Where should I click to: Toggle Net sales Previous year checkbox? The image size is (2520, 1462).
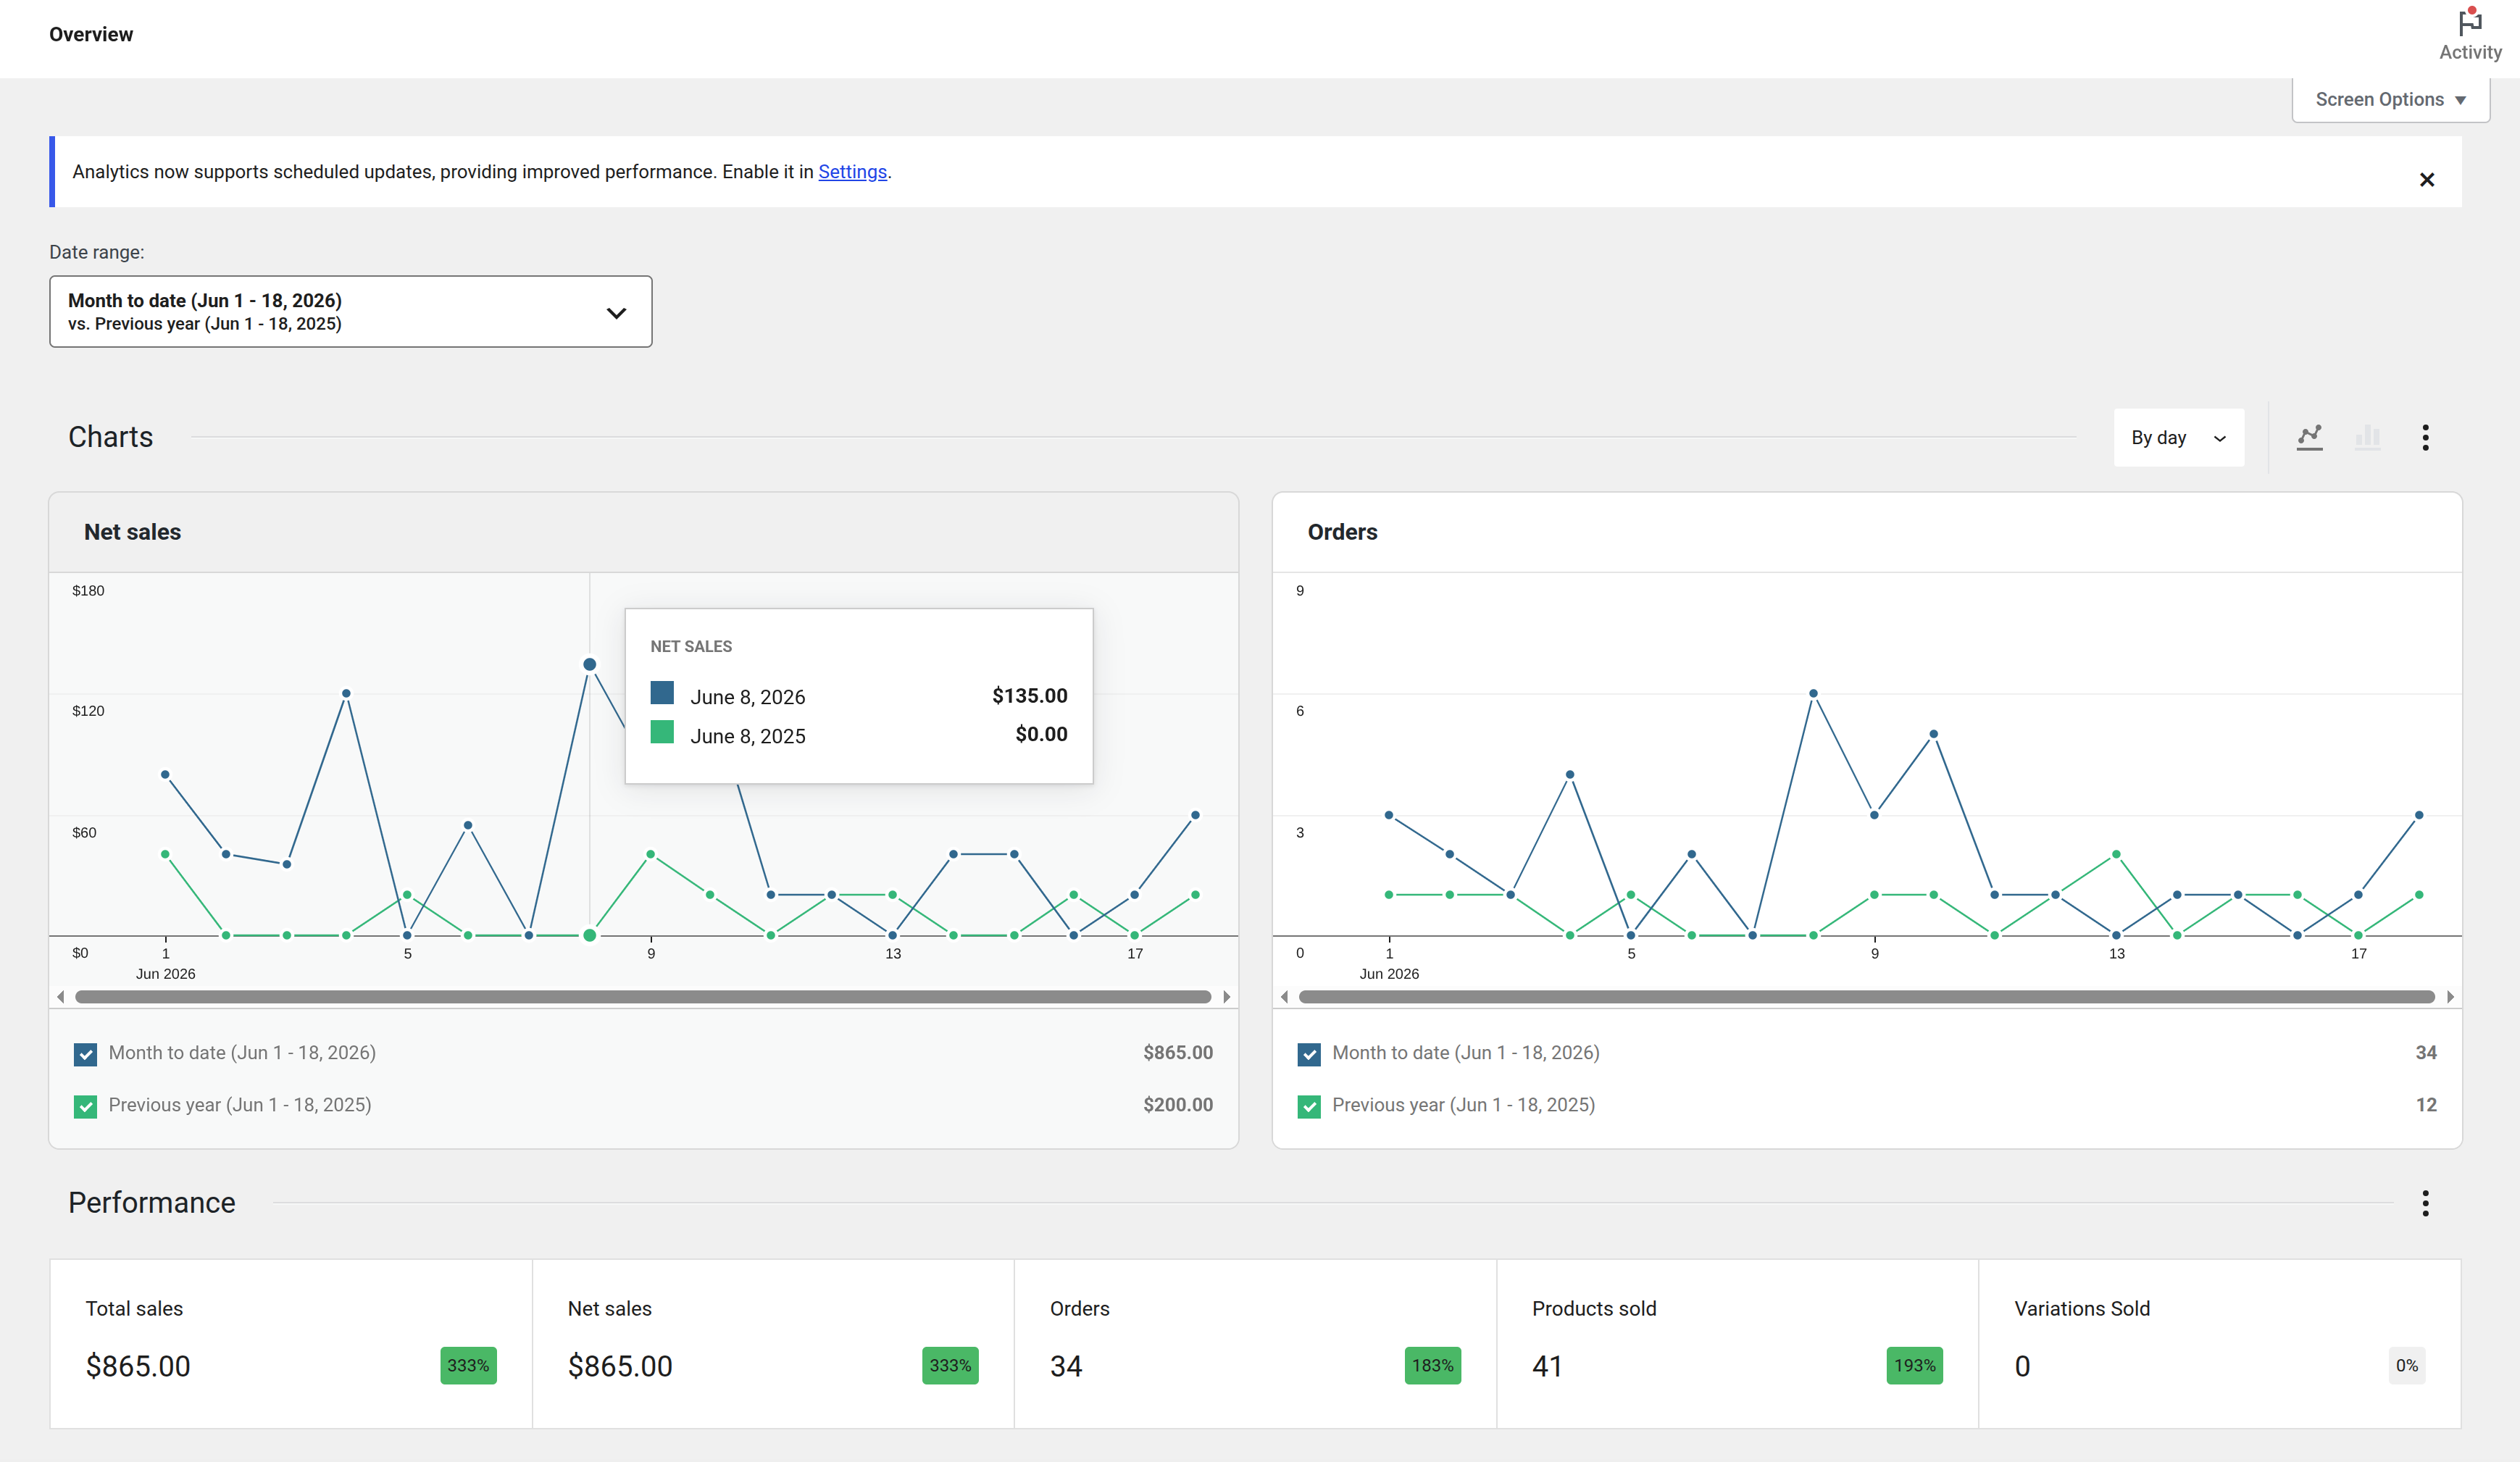pyautogui.click(x=86, y=1106)
